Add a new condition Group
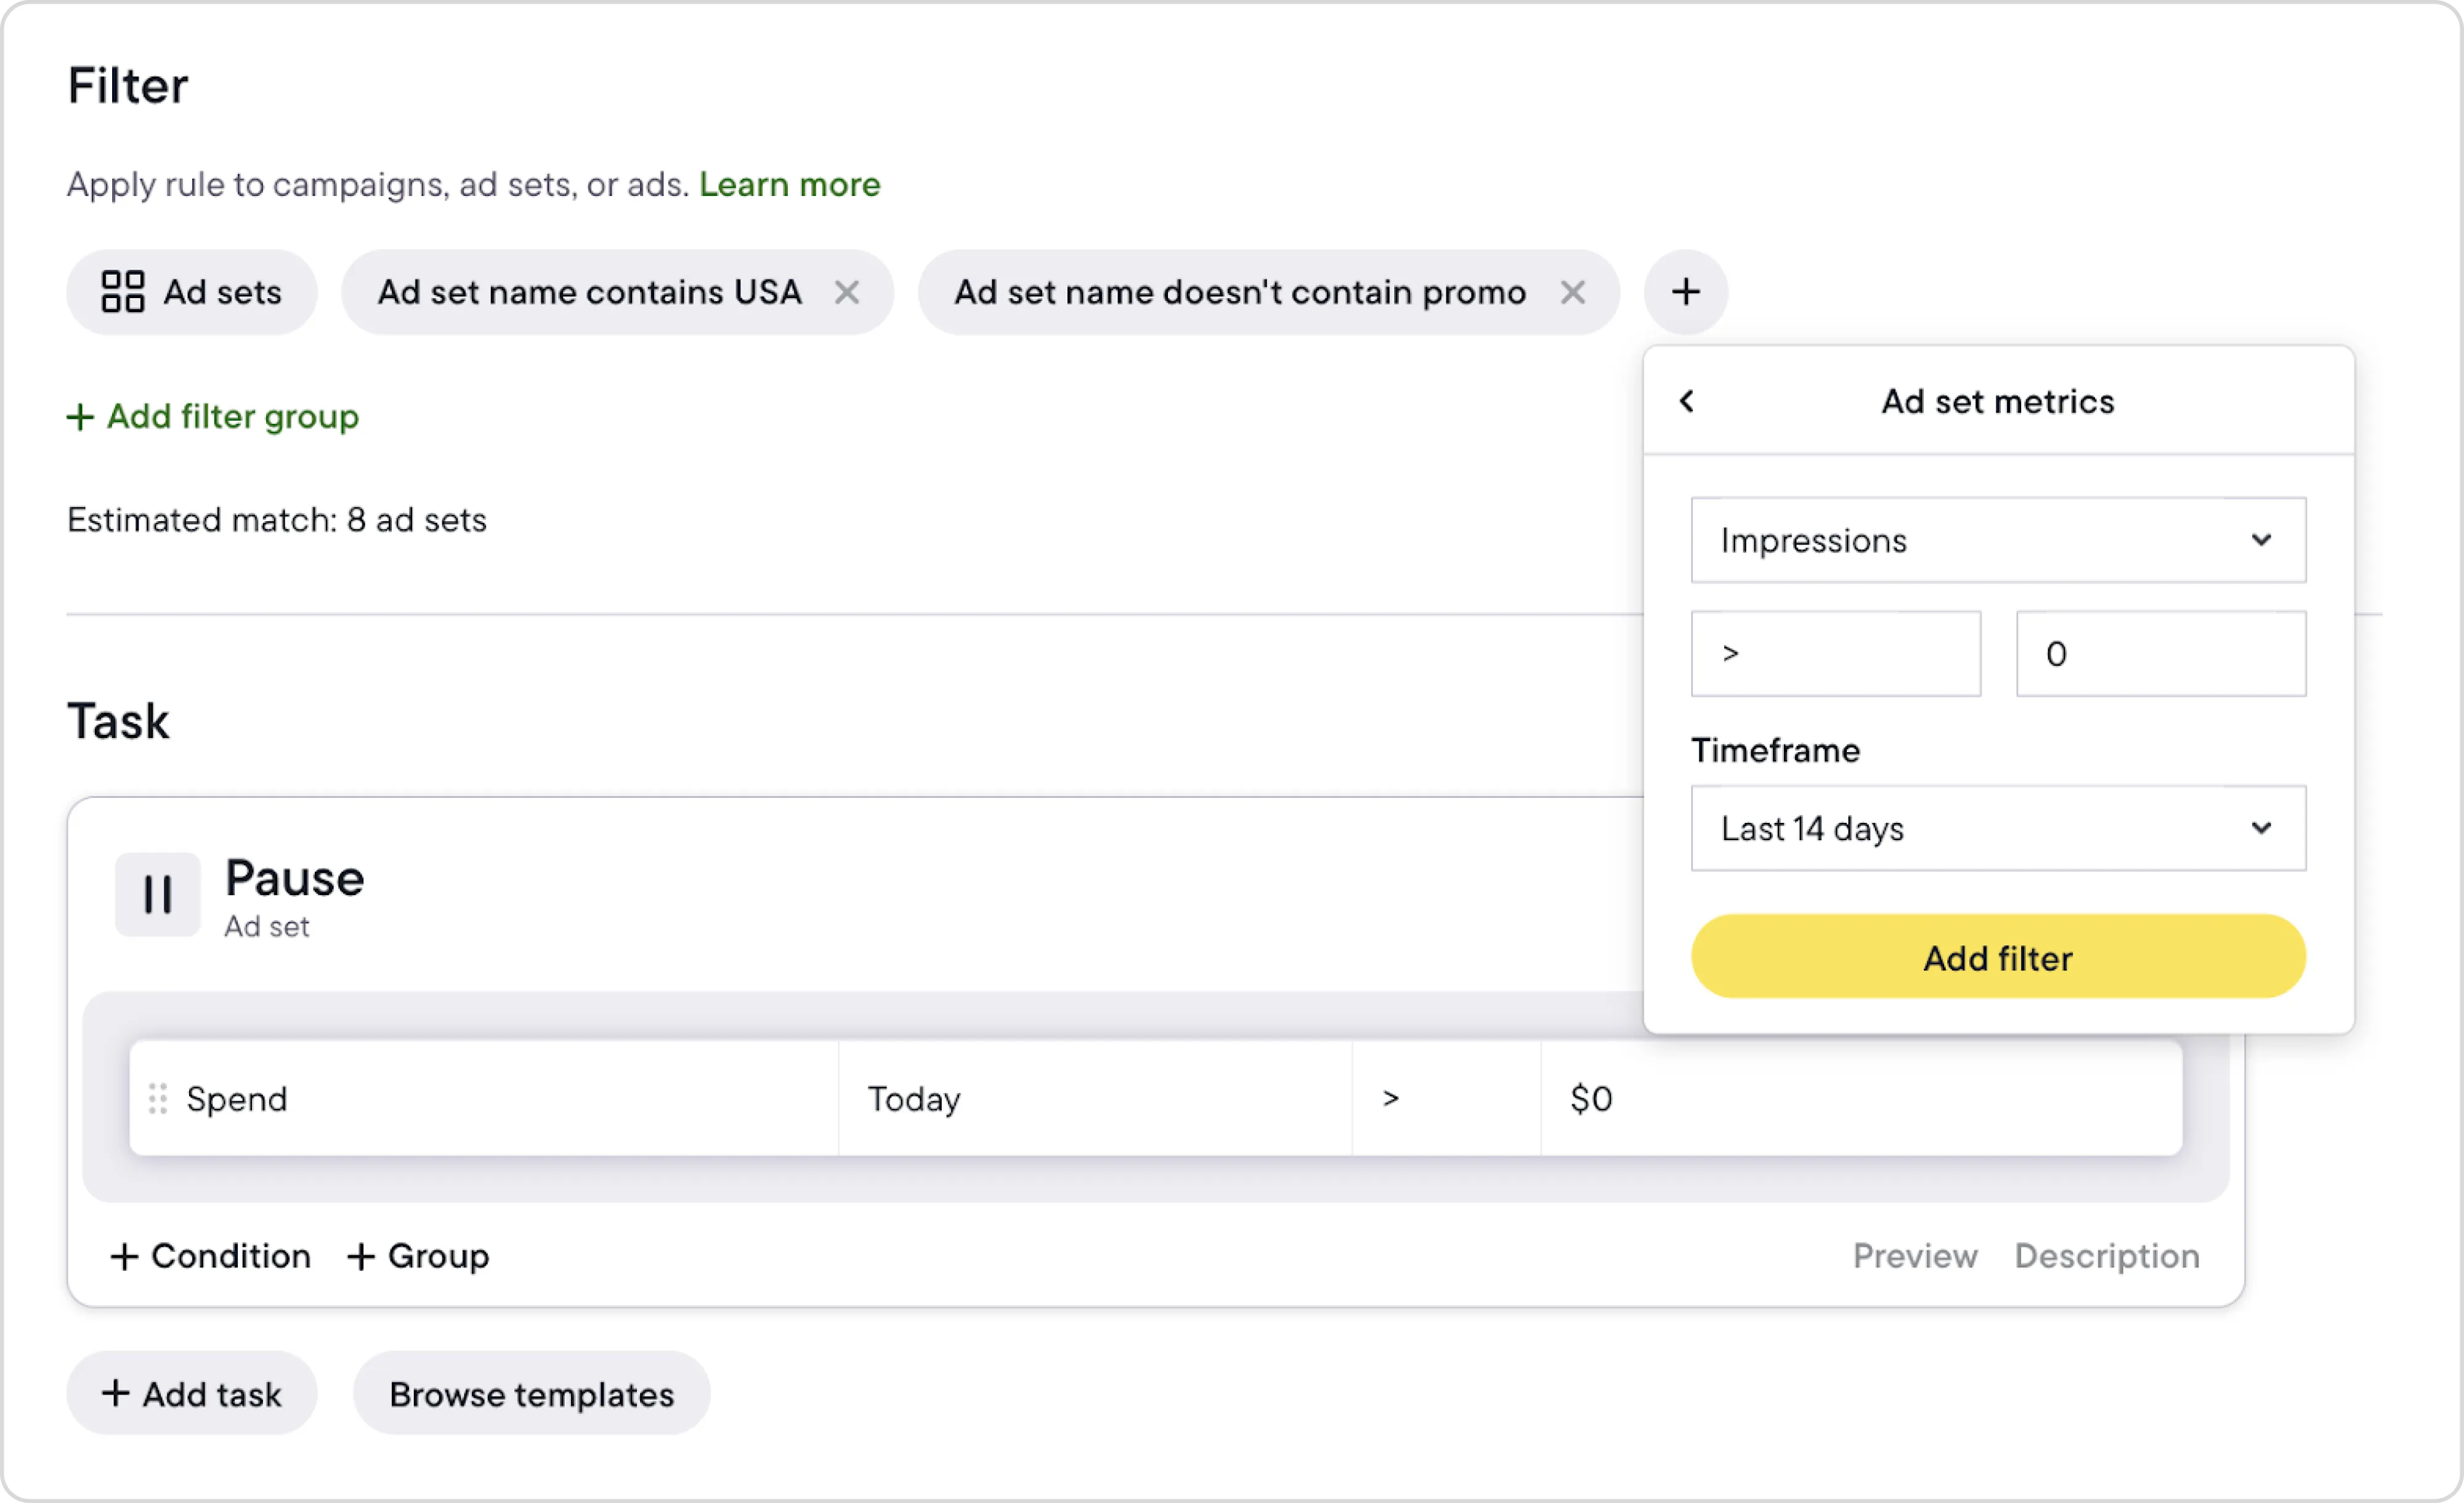The image size is (2464, 1503). 418,1256
